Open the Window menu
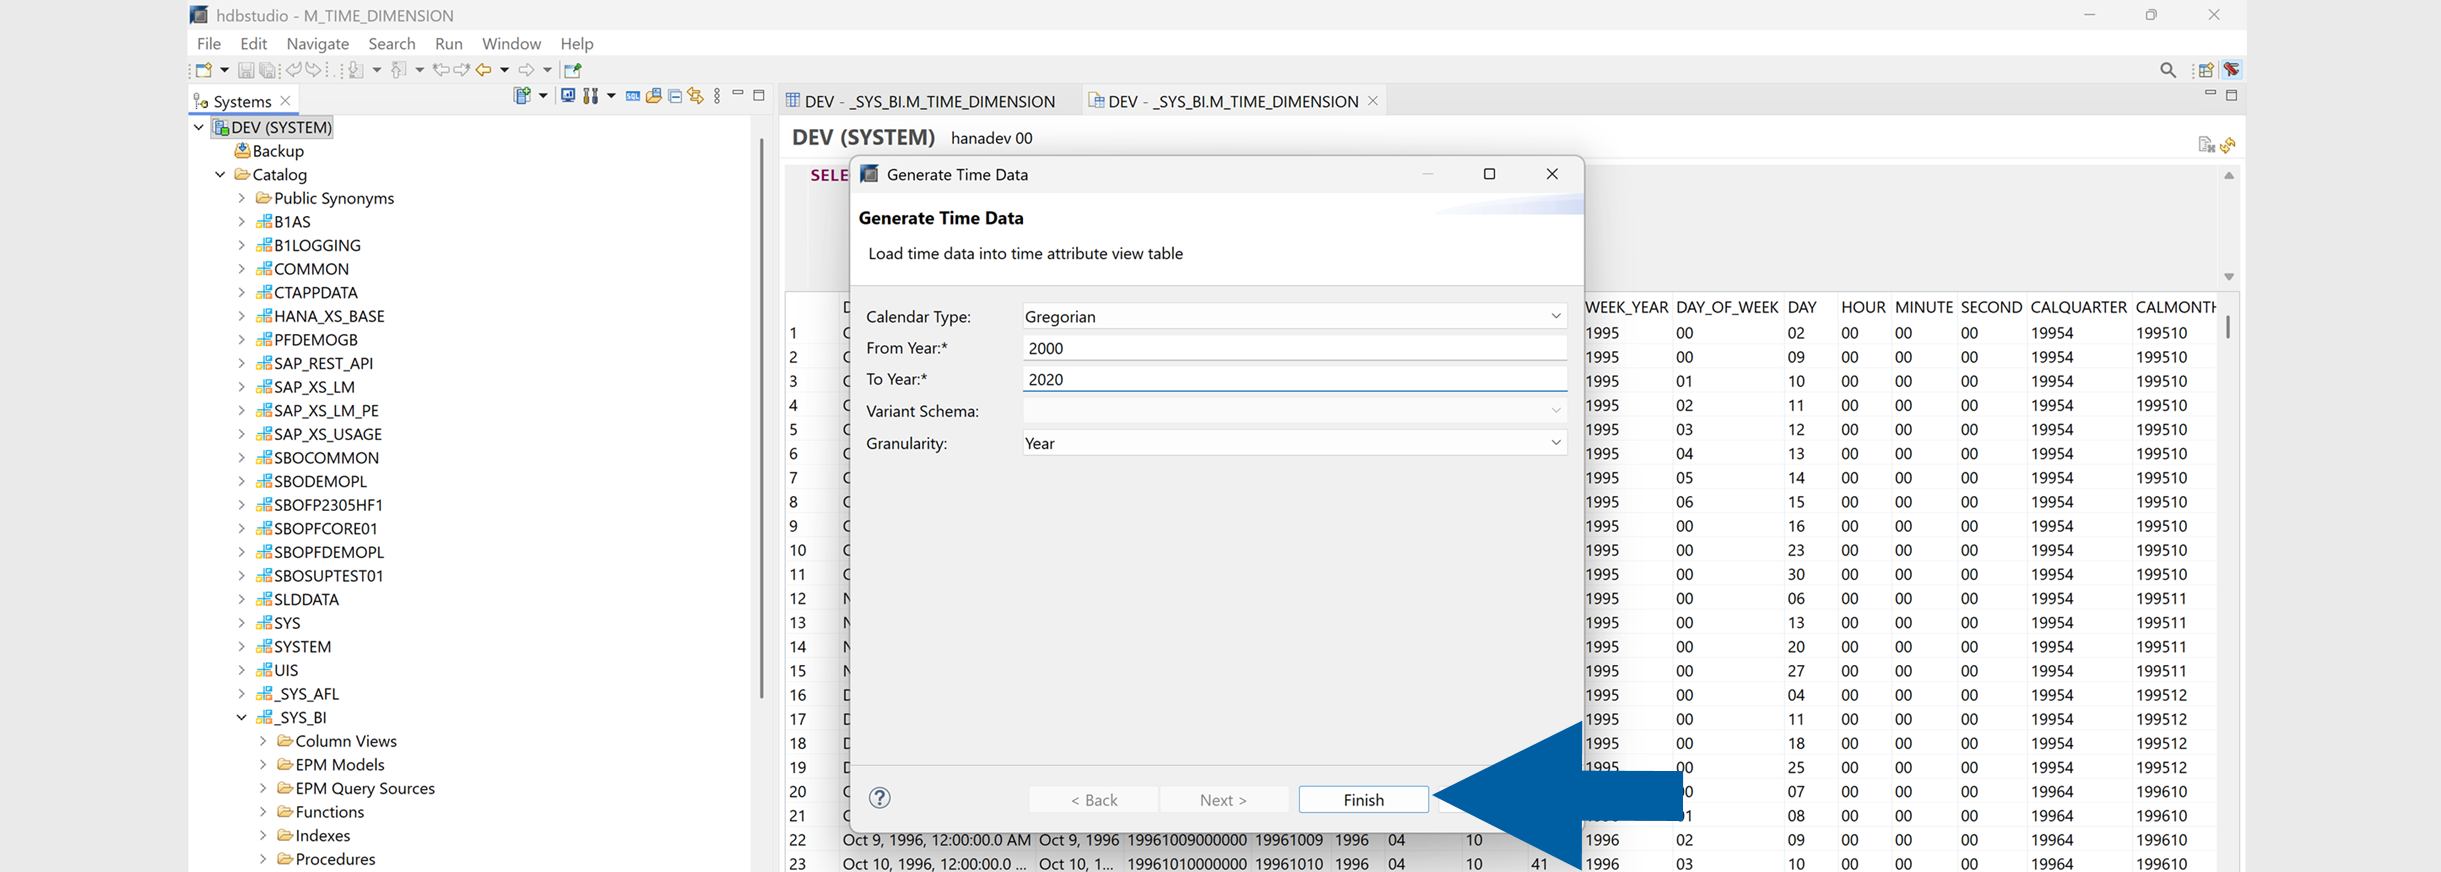 [511, 43]
